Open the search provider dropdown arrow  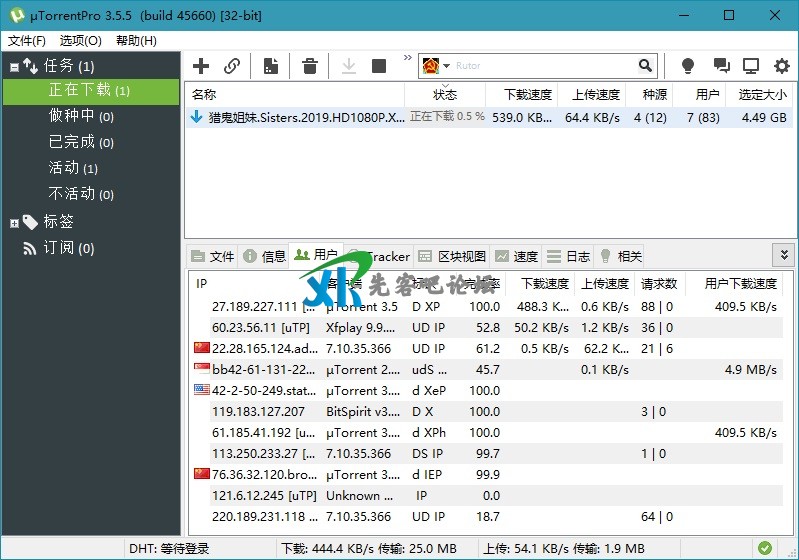click(446, 66)
